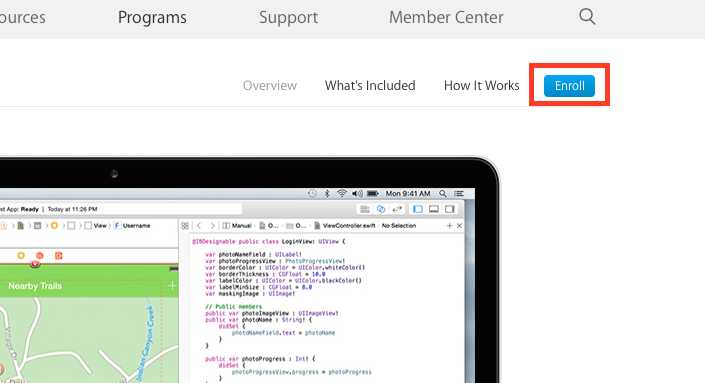Switch to the Overview section

click(270, 85)
